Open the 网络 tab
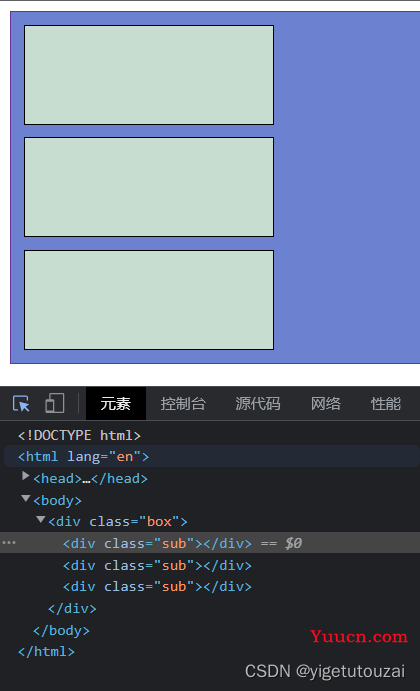This screenshot has width=420, height=691. [326, 404]
